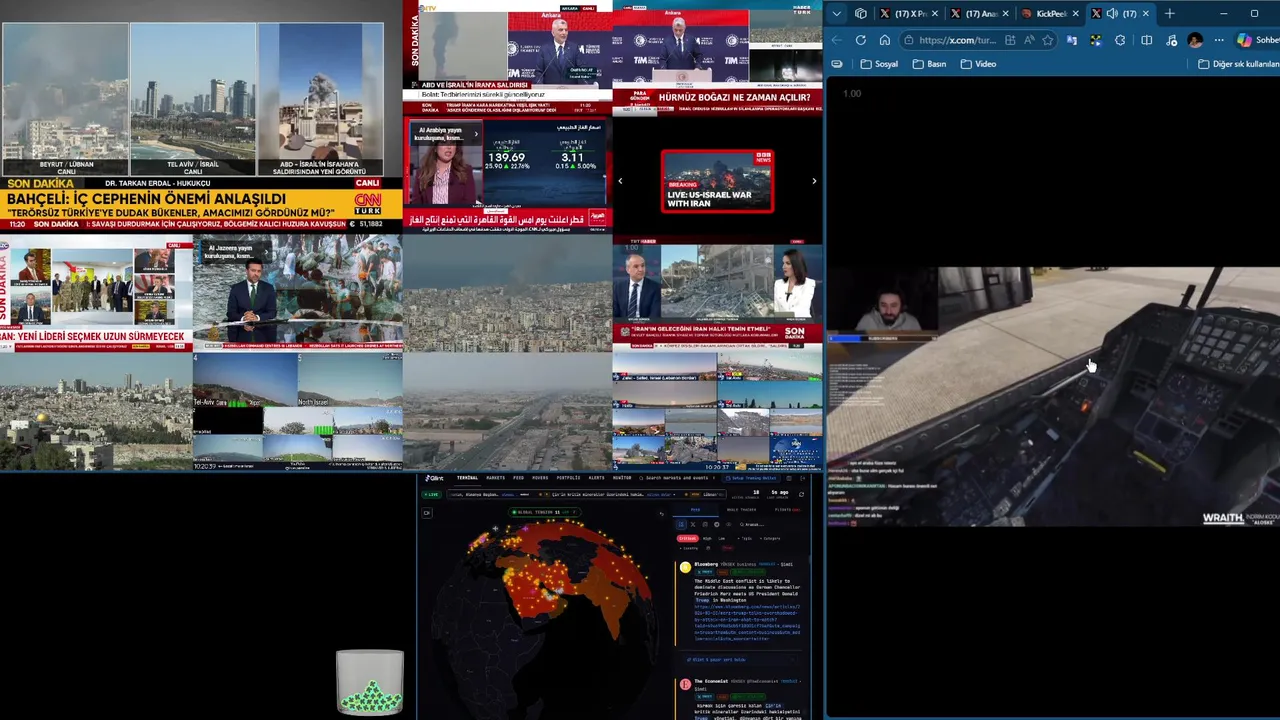Toggle the High severity filter
Screen dimensions: 1280x720
[707, 538]
